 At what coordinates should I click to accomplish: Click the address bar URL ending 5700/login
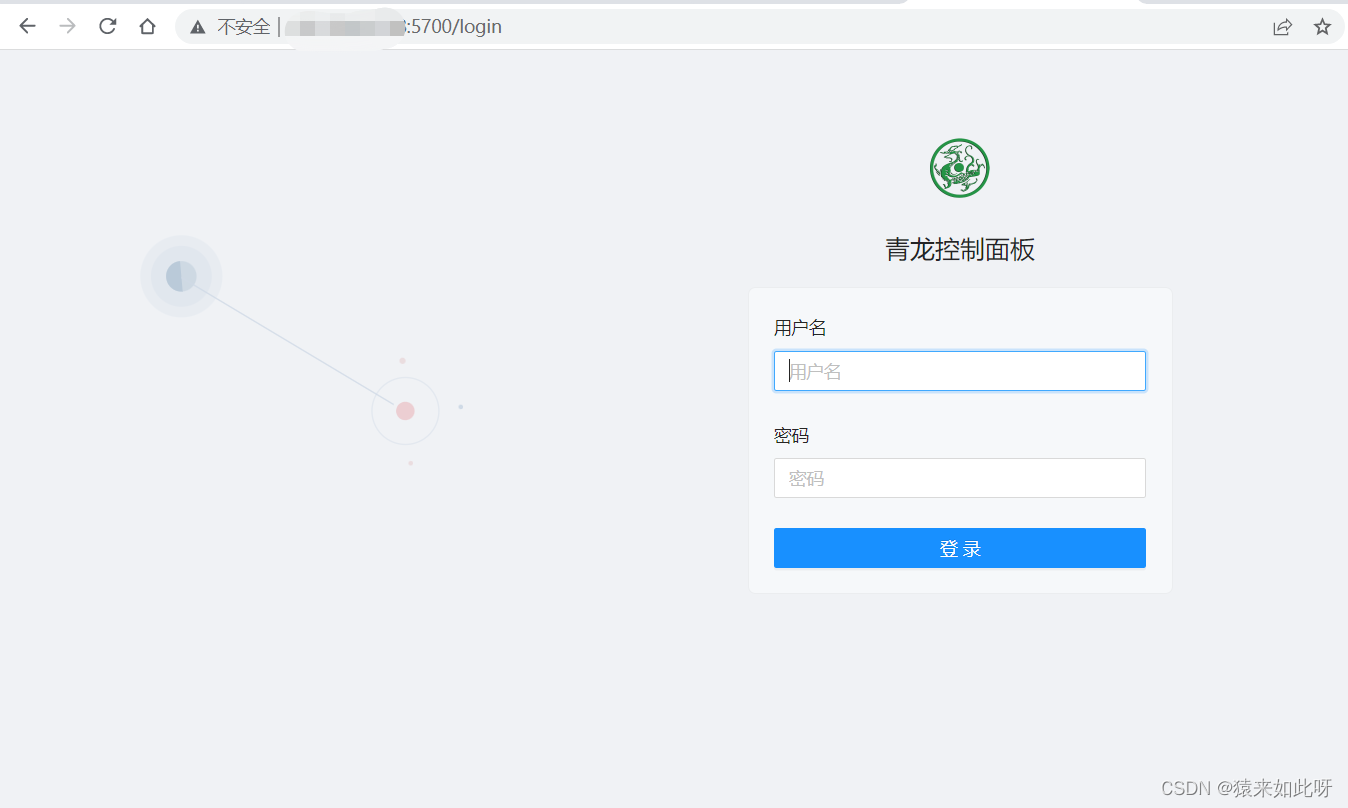394,27
